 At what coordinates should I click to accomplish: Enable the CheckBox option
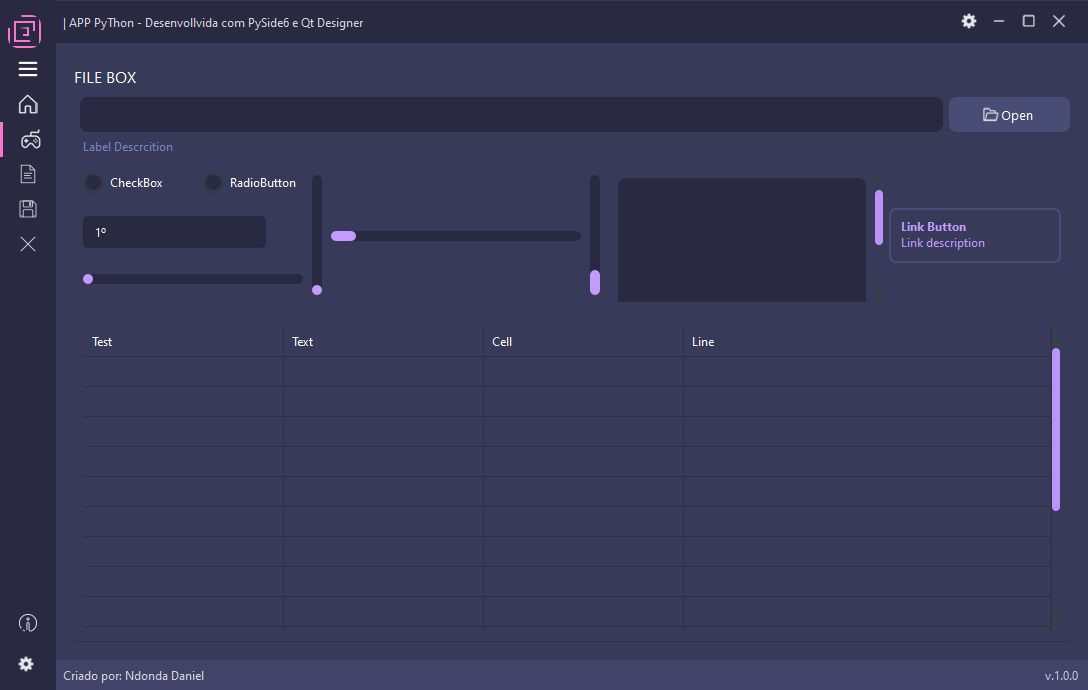pyautogui.click(x=93, y=183)
